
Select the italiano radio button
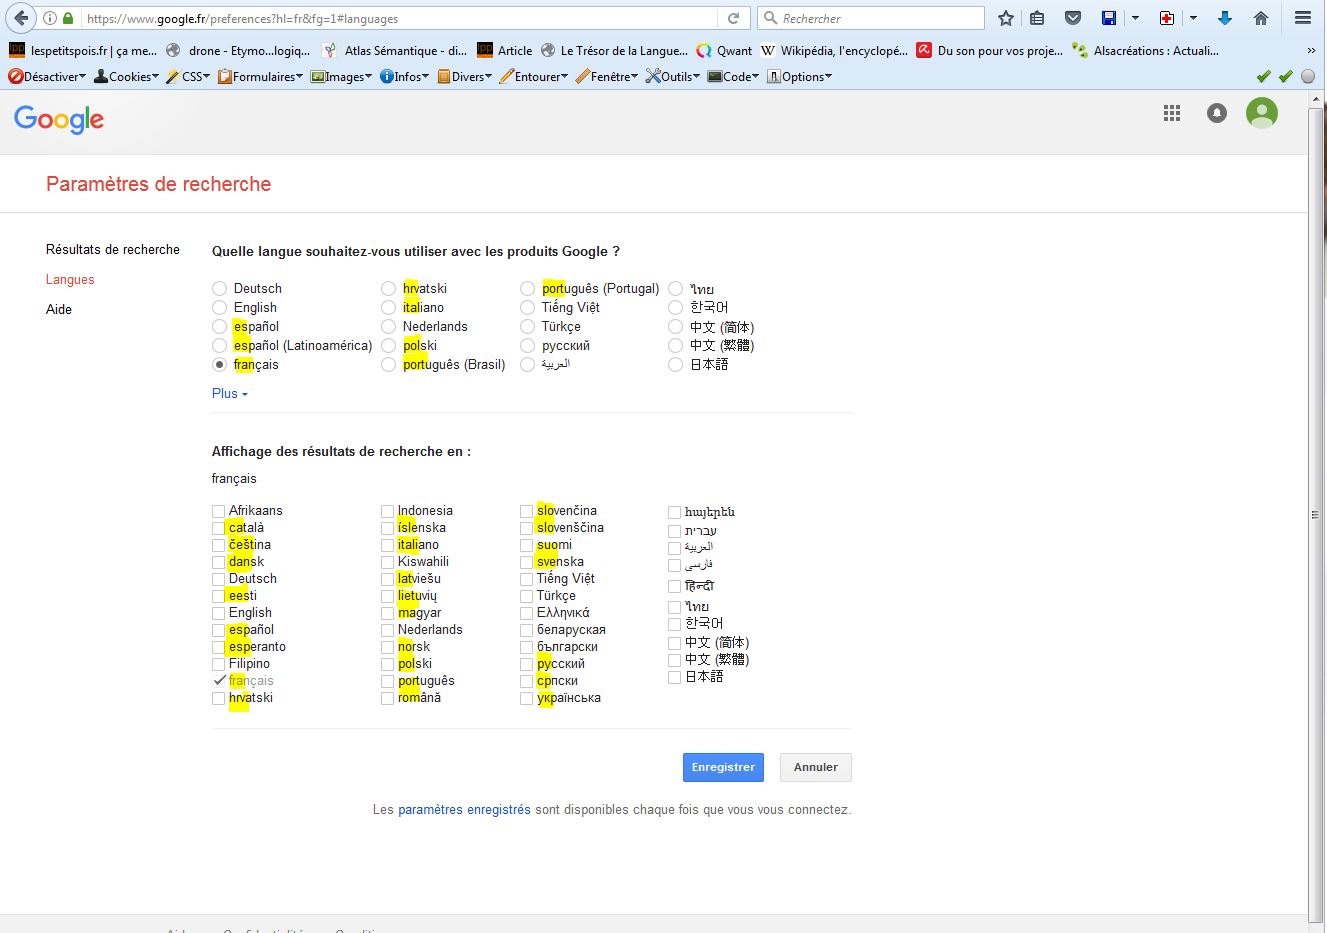[x=389, y=308]
